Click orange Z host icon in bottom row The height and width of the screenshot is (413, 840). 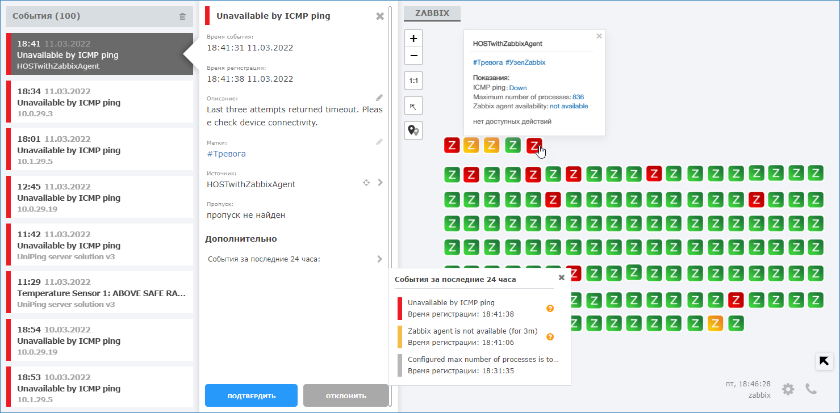tap(715, 322)
